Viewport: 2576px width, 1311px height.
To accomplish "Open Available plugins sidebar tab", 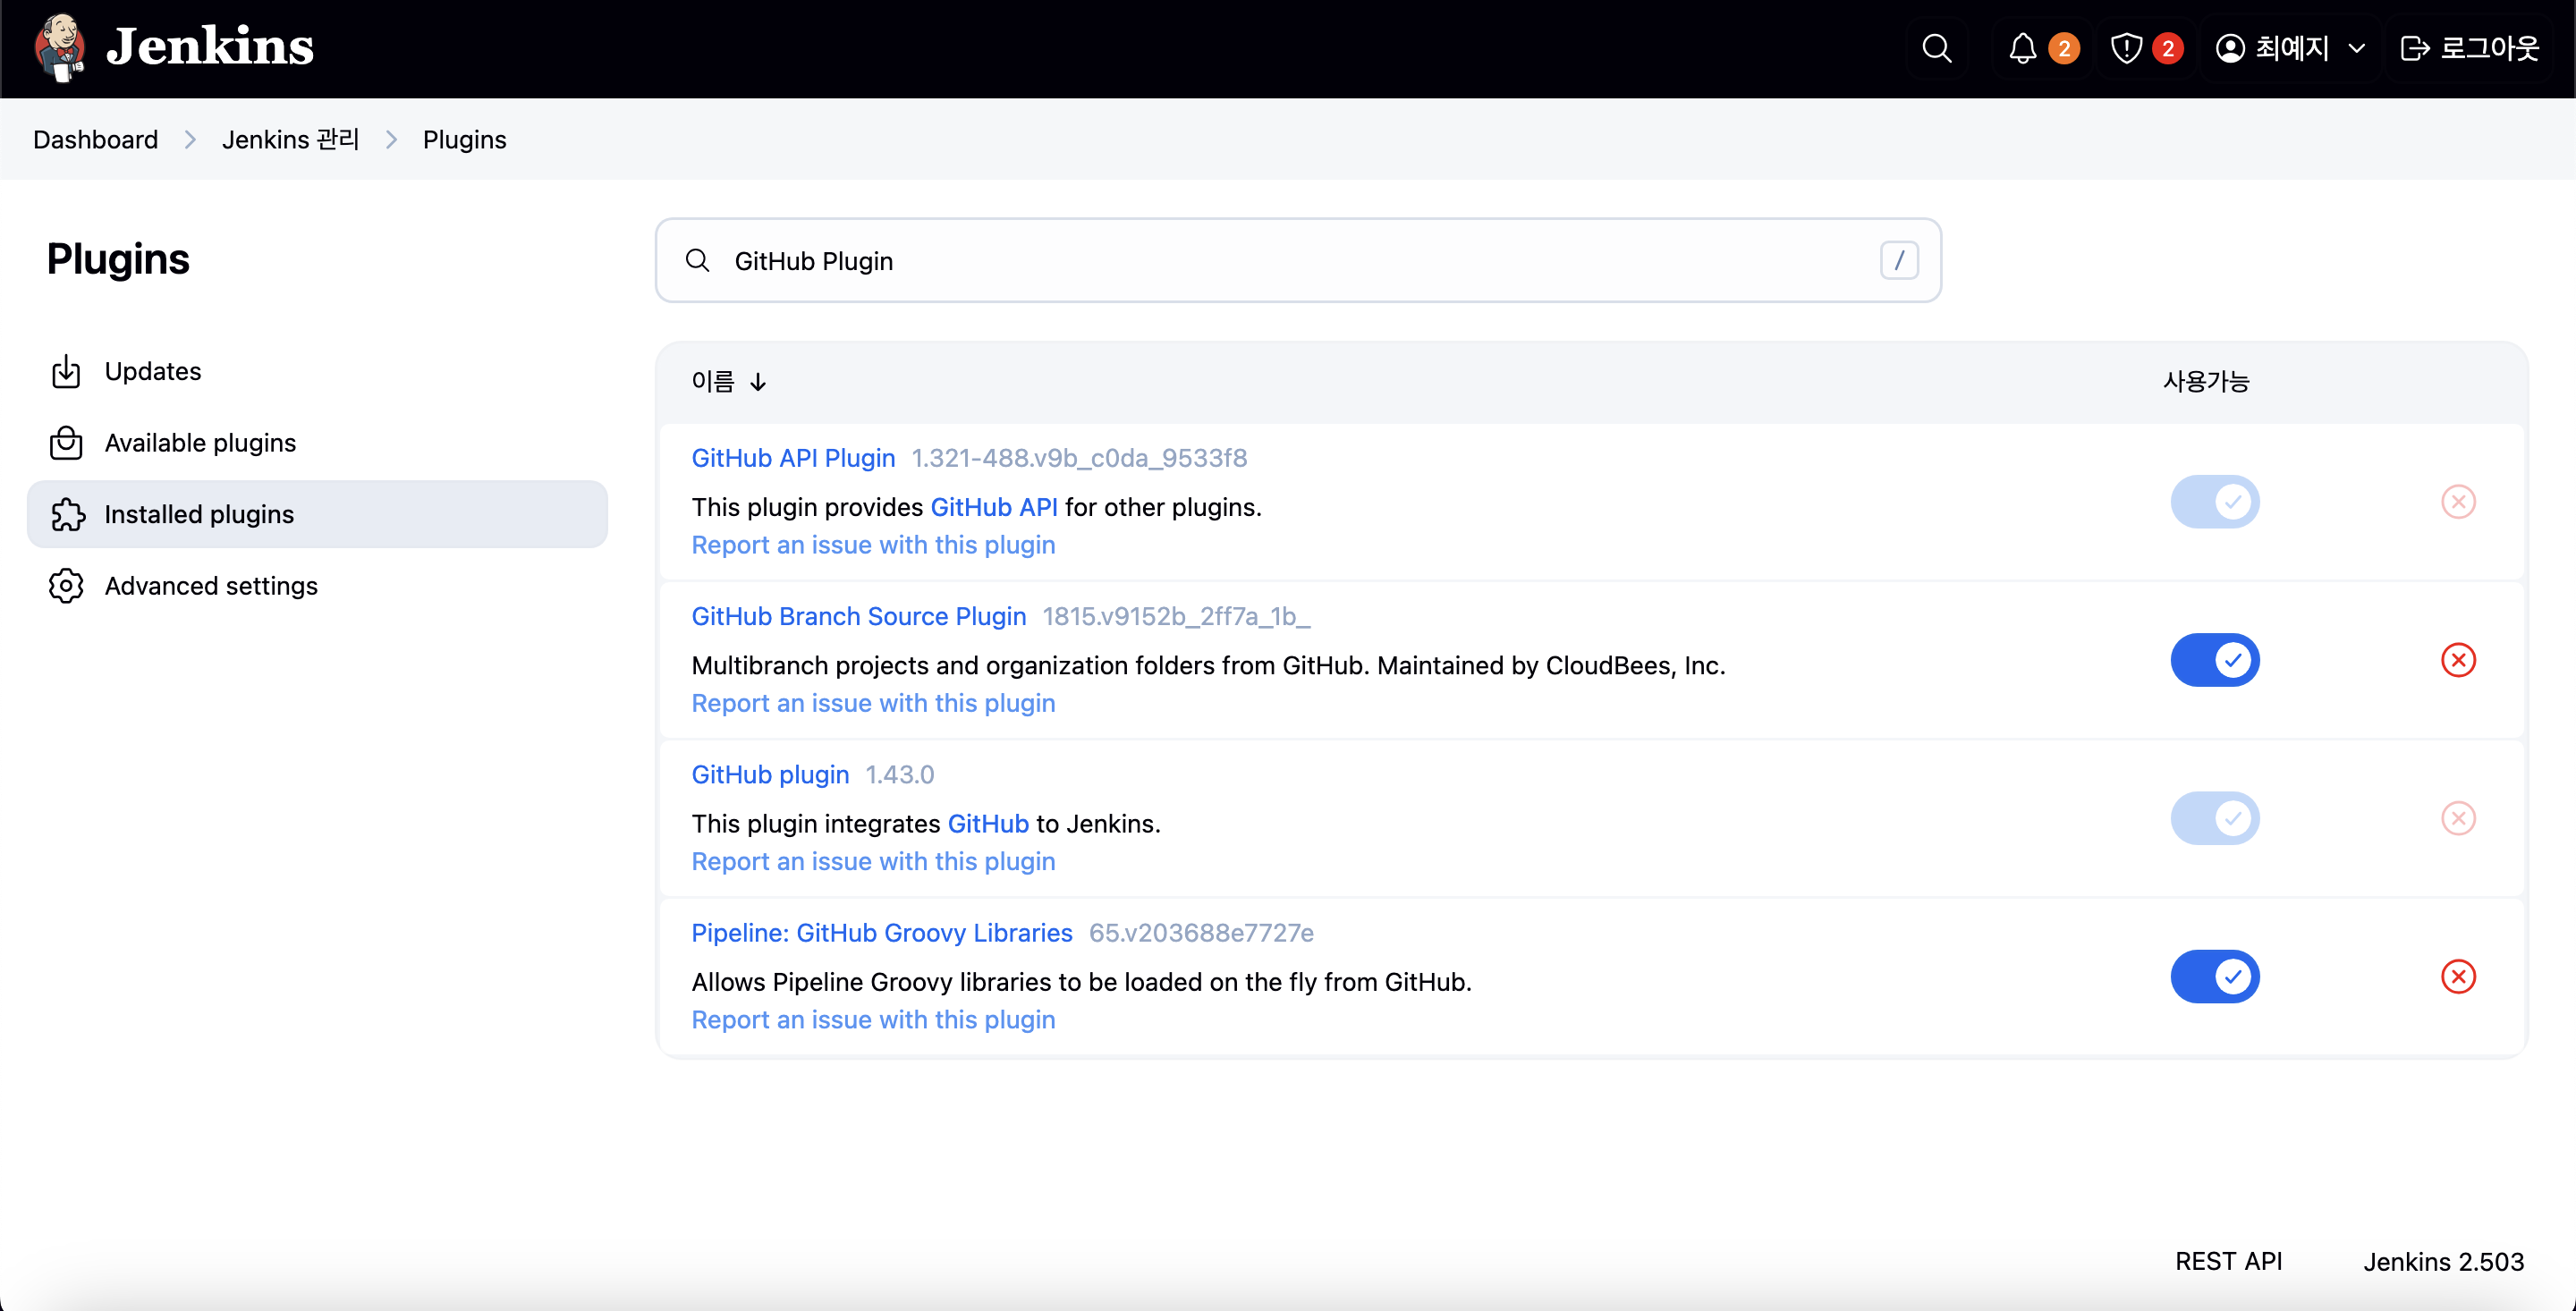I will (x=317, y=442).
